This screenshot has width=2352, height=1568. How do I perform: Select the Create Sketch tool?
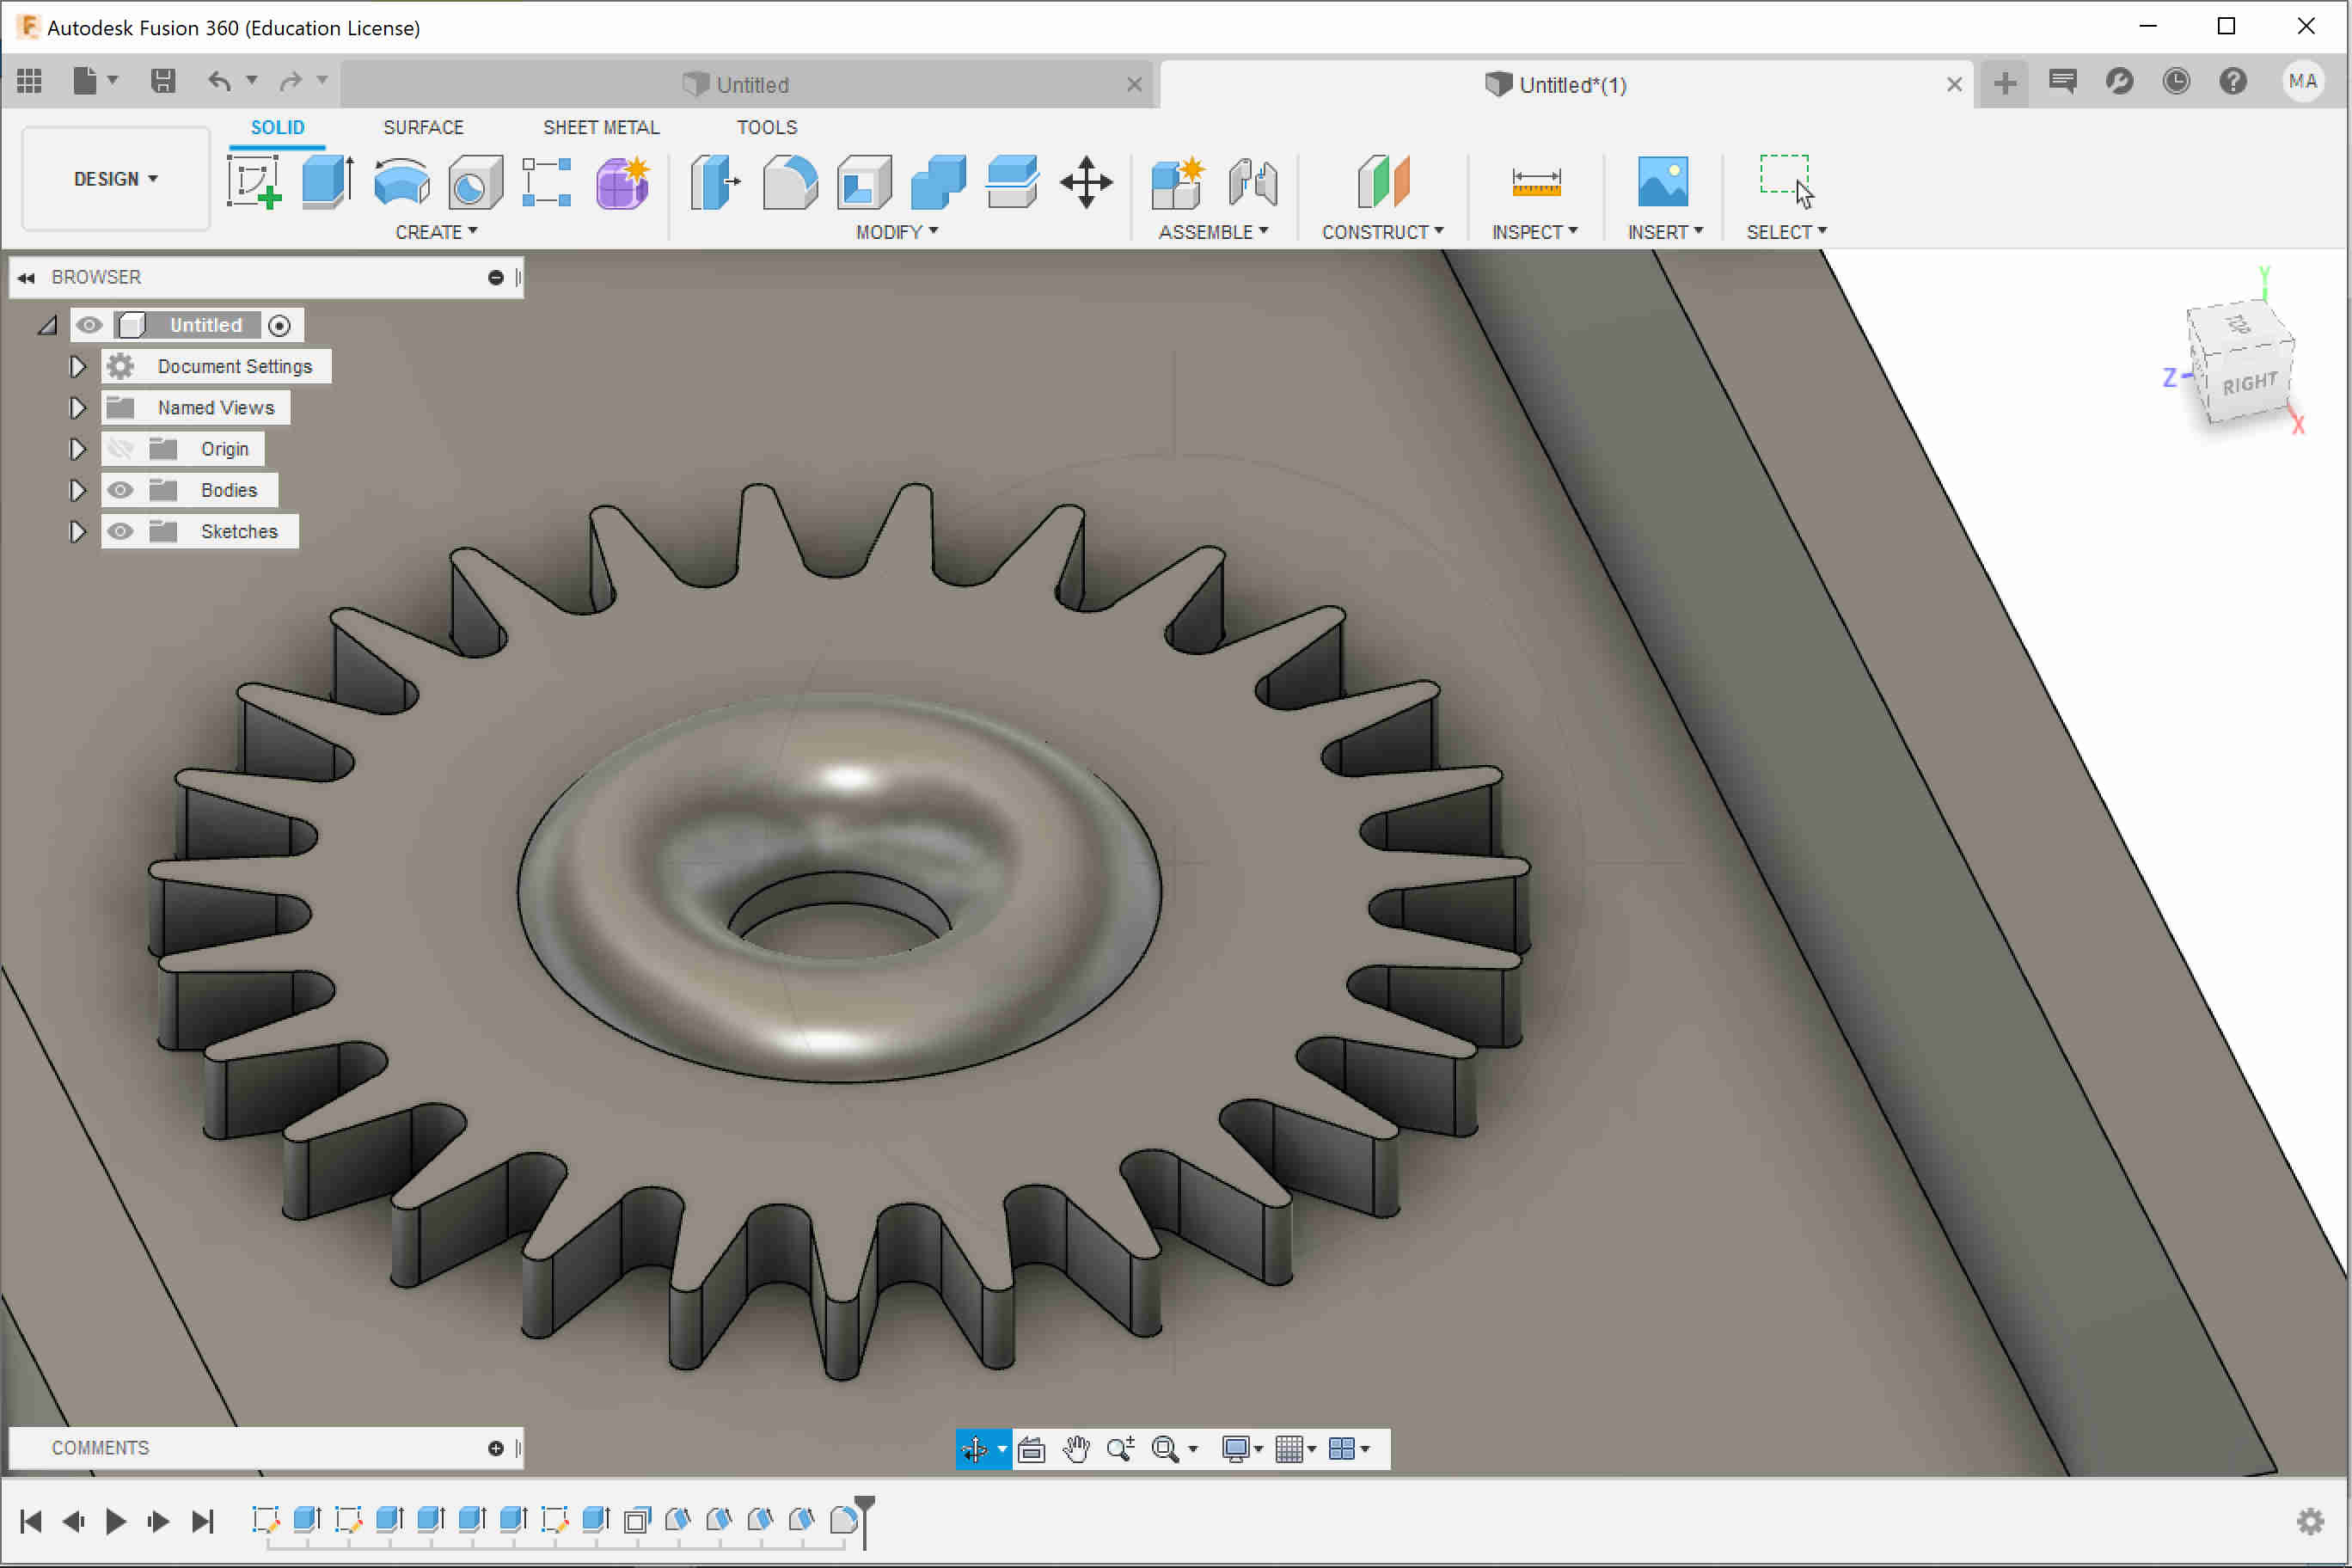[x=254, y=182]
